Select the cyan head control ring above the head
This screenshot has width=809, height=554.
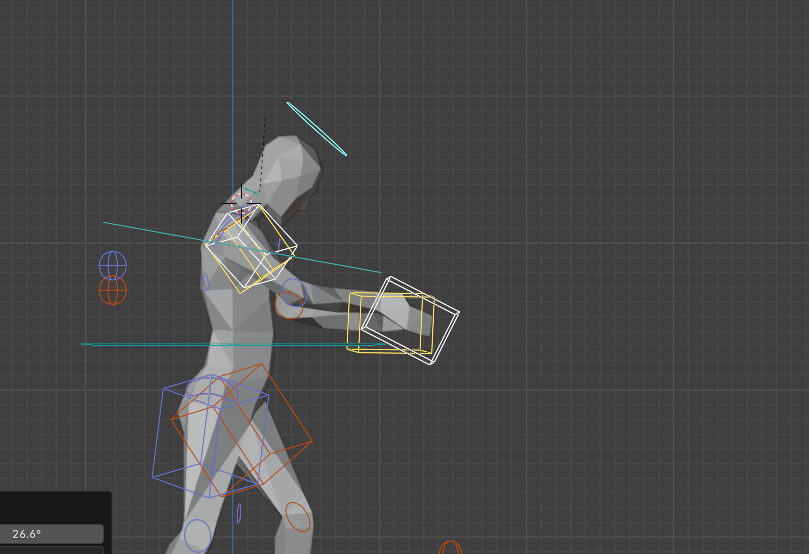pos(316,128)
